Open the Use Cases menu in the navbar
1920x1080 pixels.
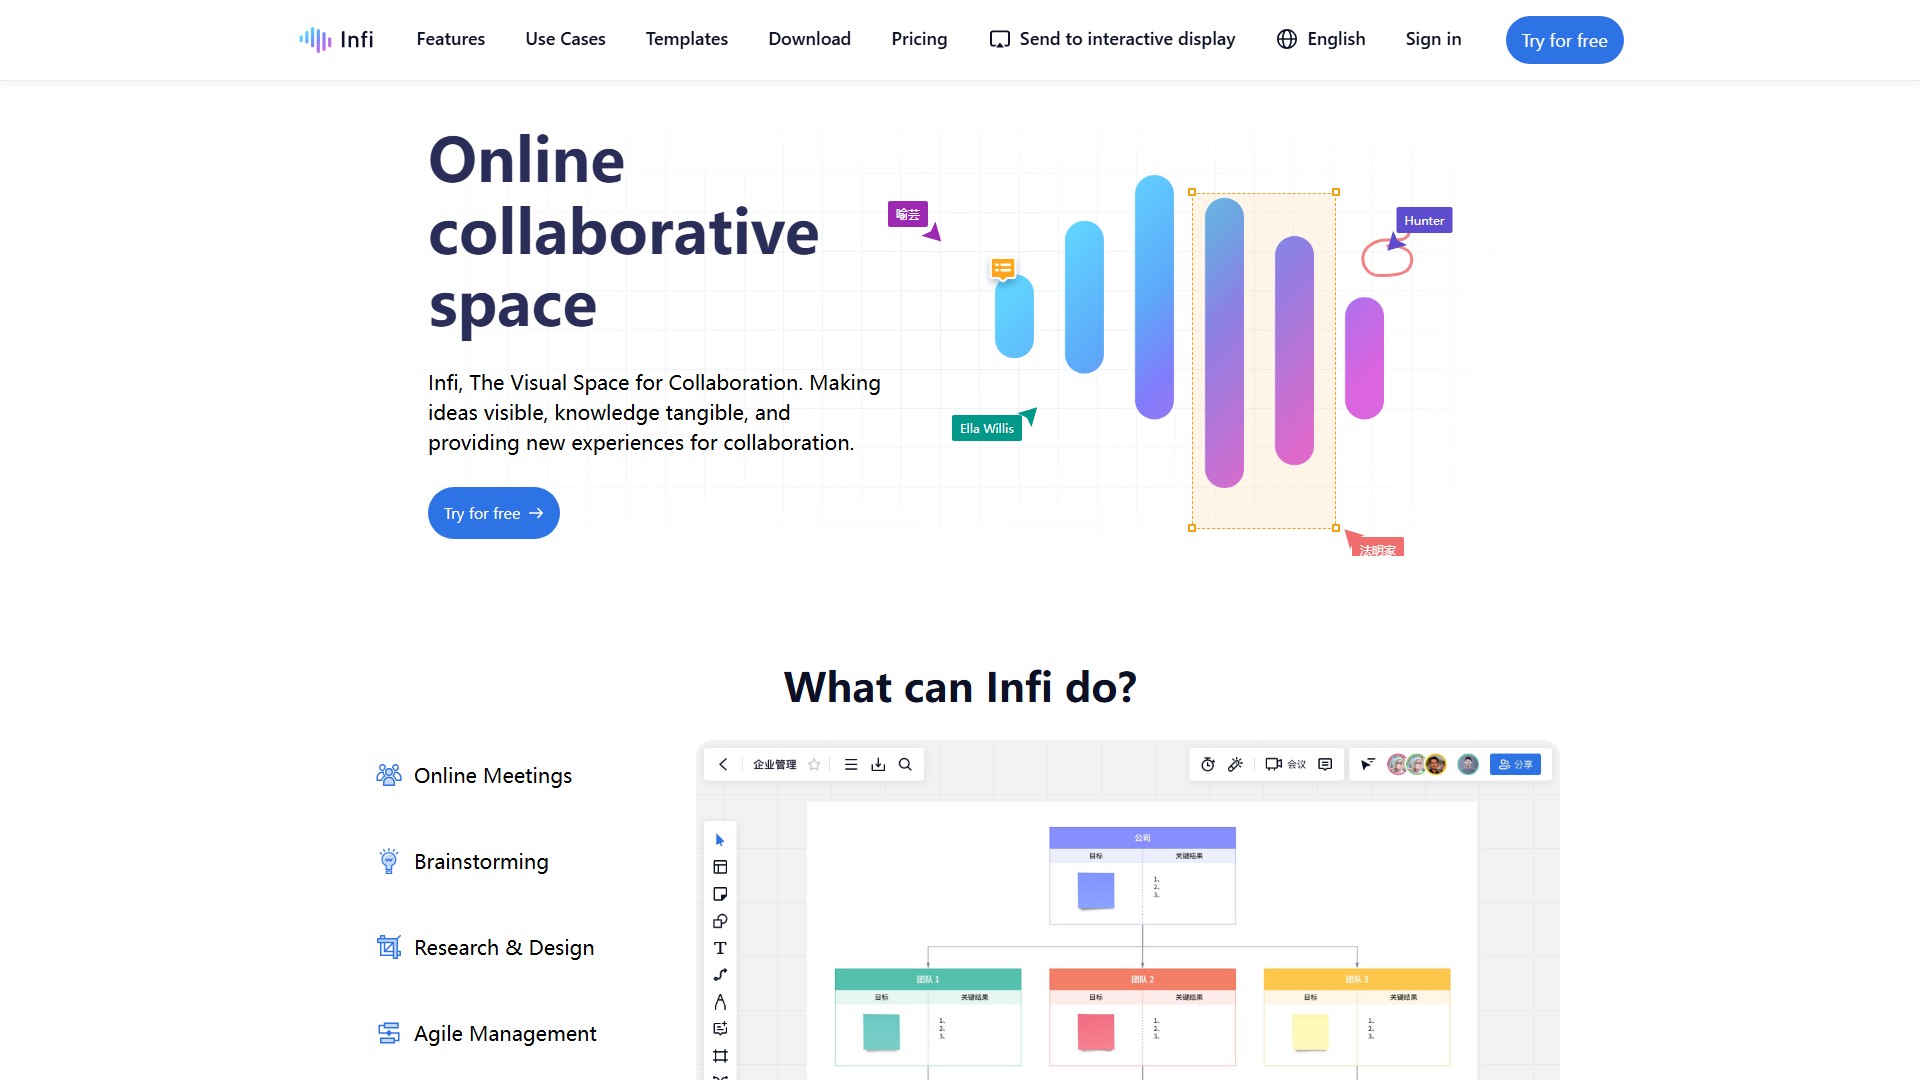[x=565, y=39]
